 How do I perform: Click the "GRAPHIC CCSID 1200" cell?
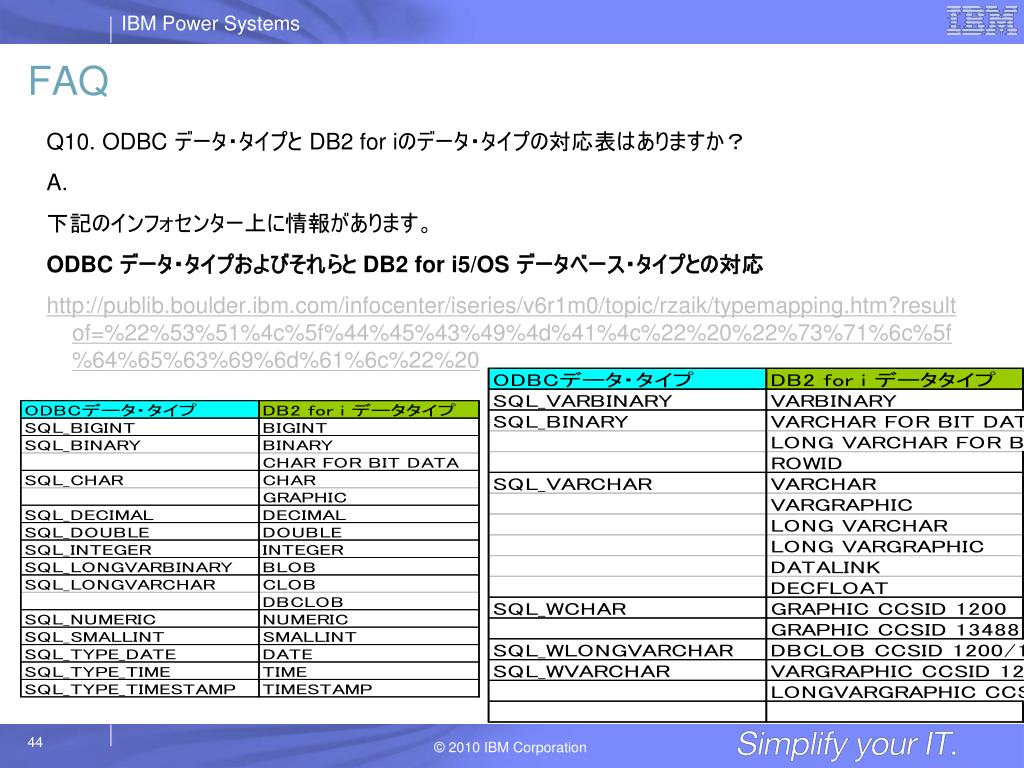[895, 609]
